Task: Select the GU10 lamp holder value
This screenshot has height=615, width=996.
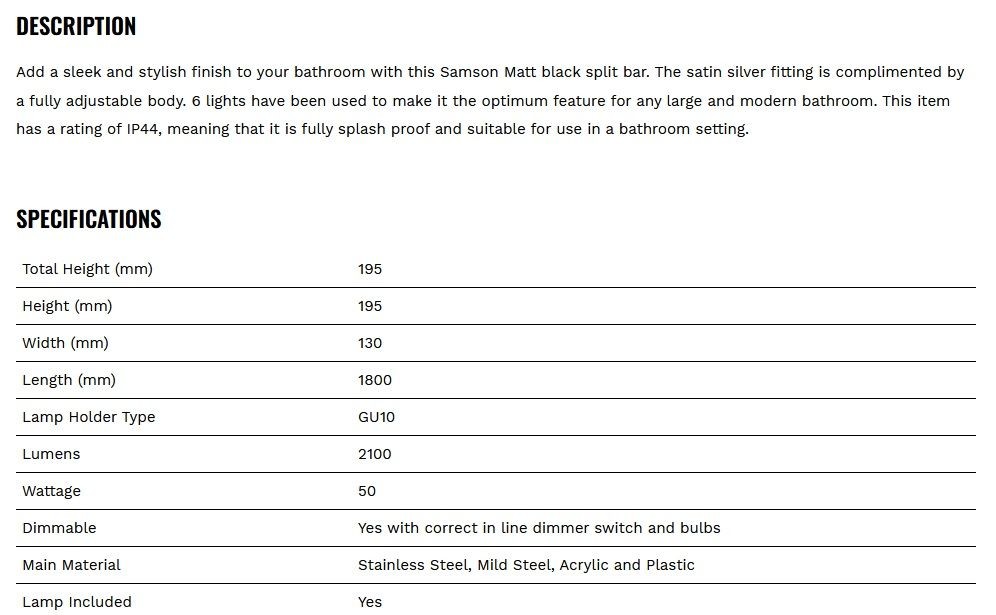Action: [376, 417]
